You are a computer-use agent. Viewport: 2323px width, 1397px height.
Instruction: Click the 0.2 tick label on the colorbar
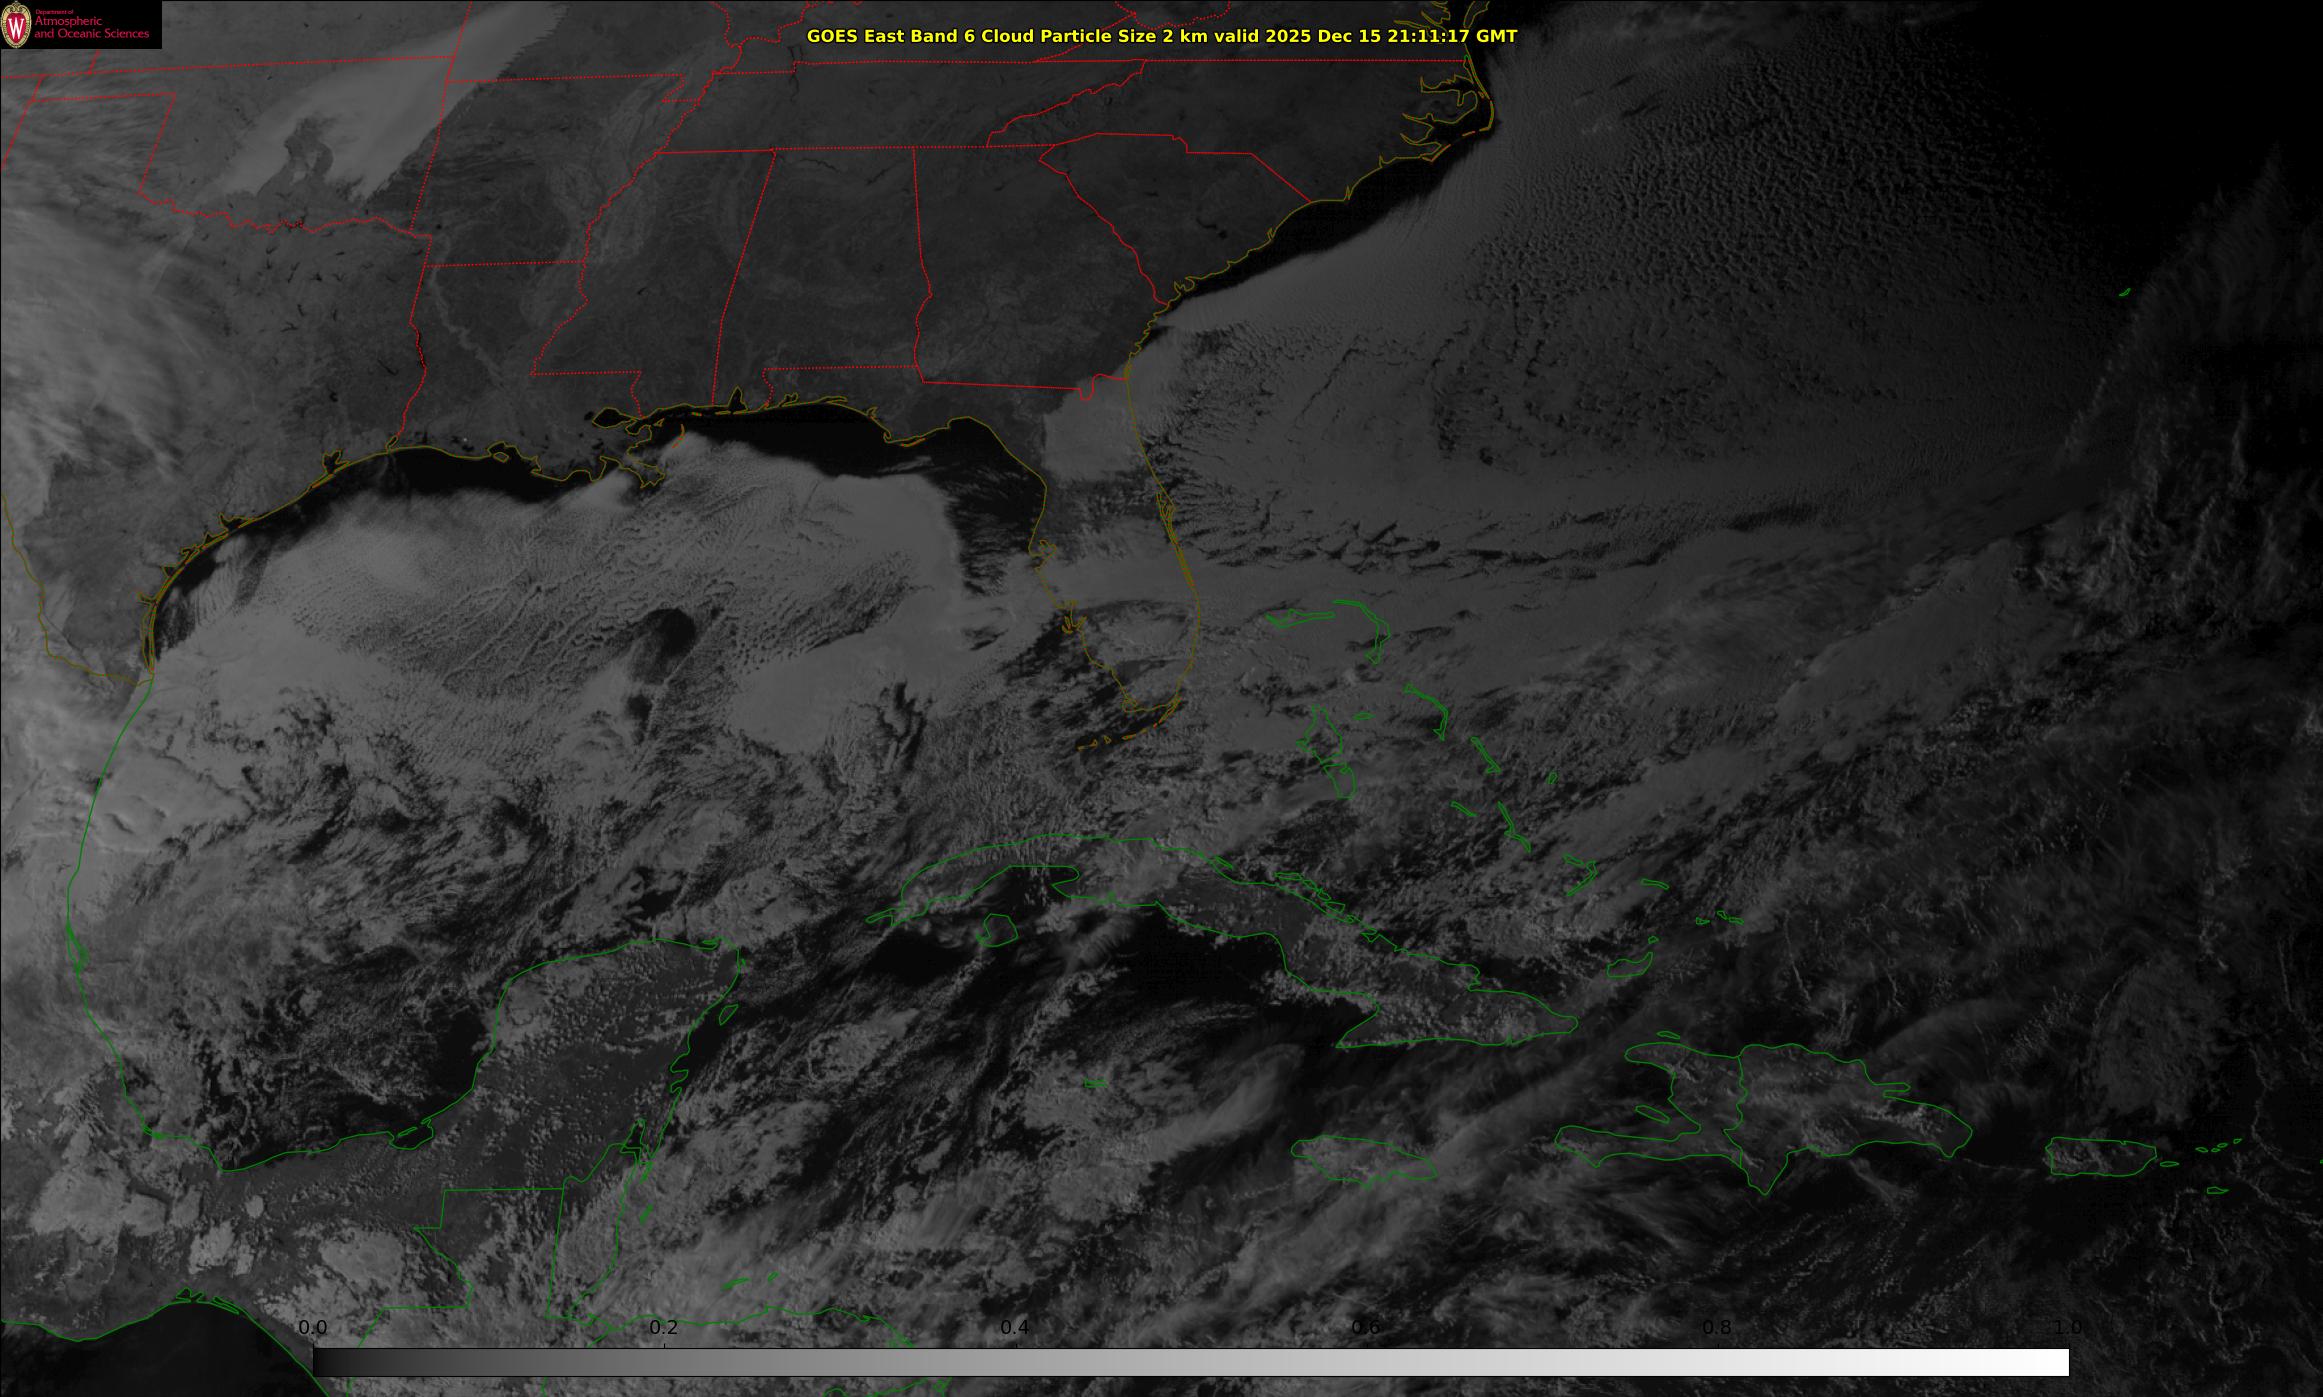[664, 1327]
